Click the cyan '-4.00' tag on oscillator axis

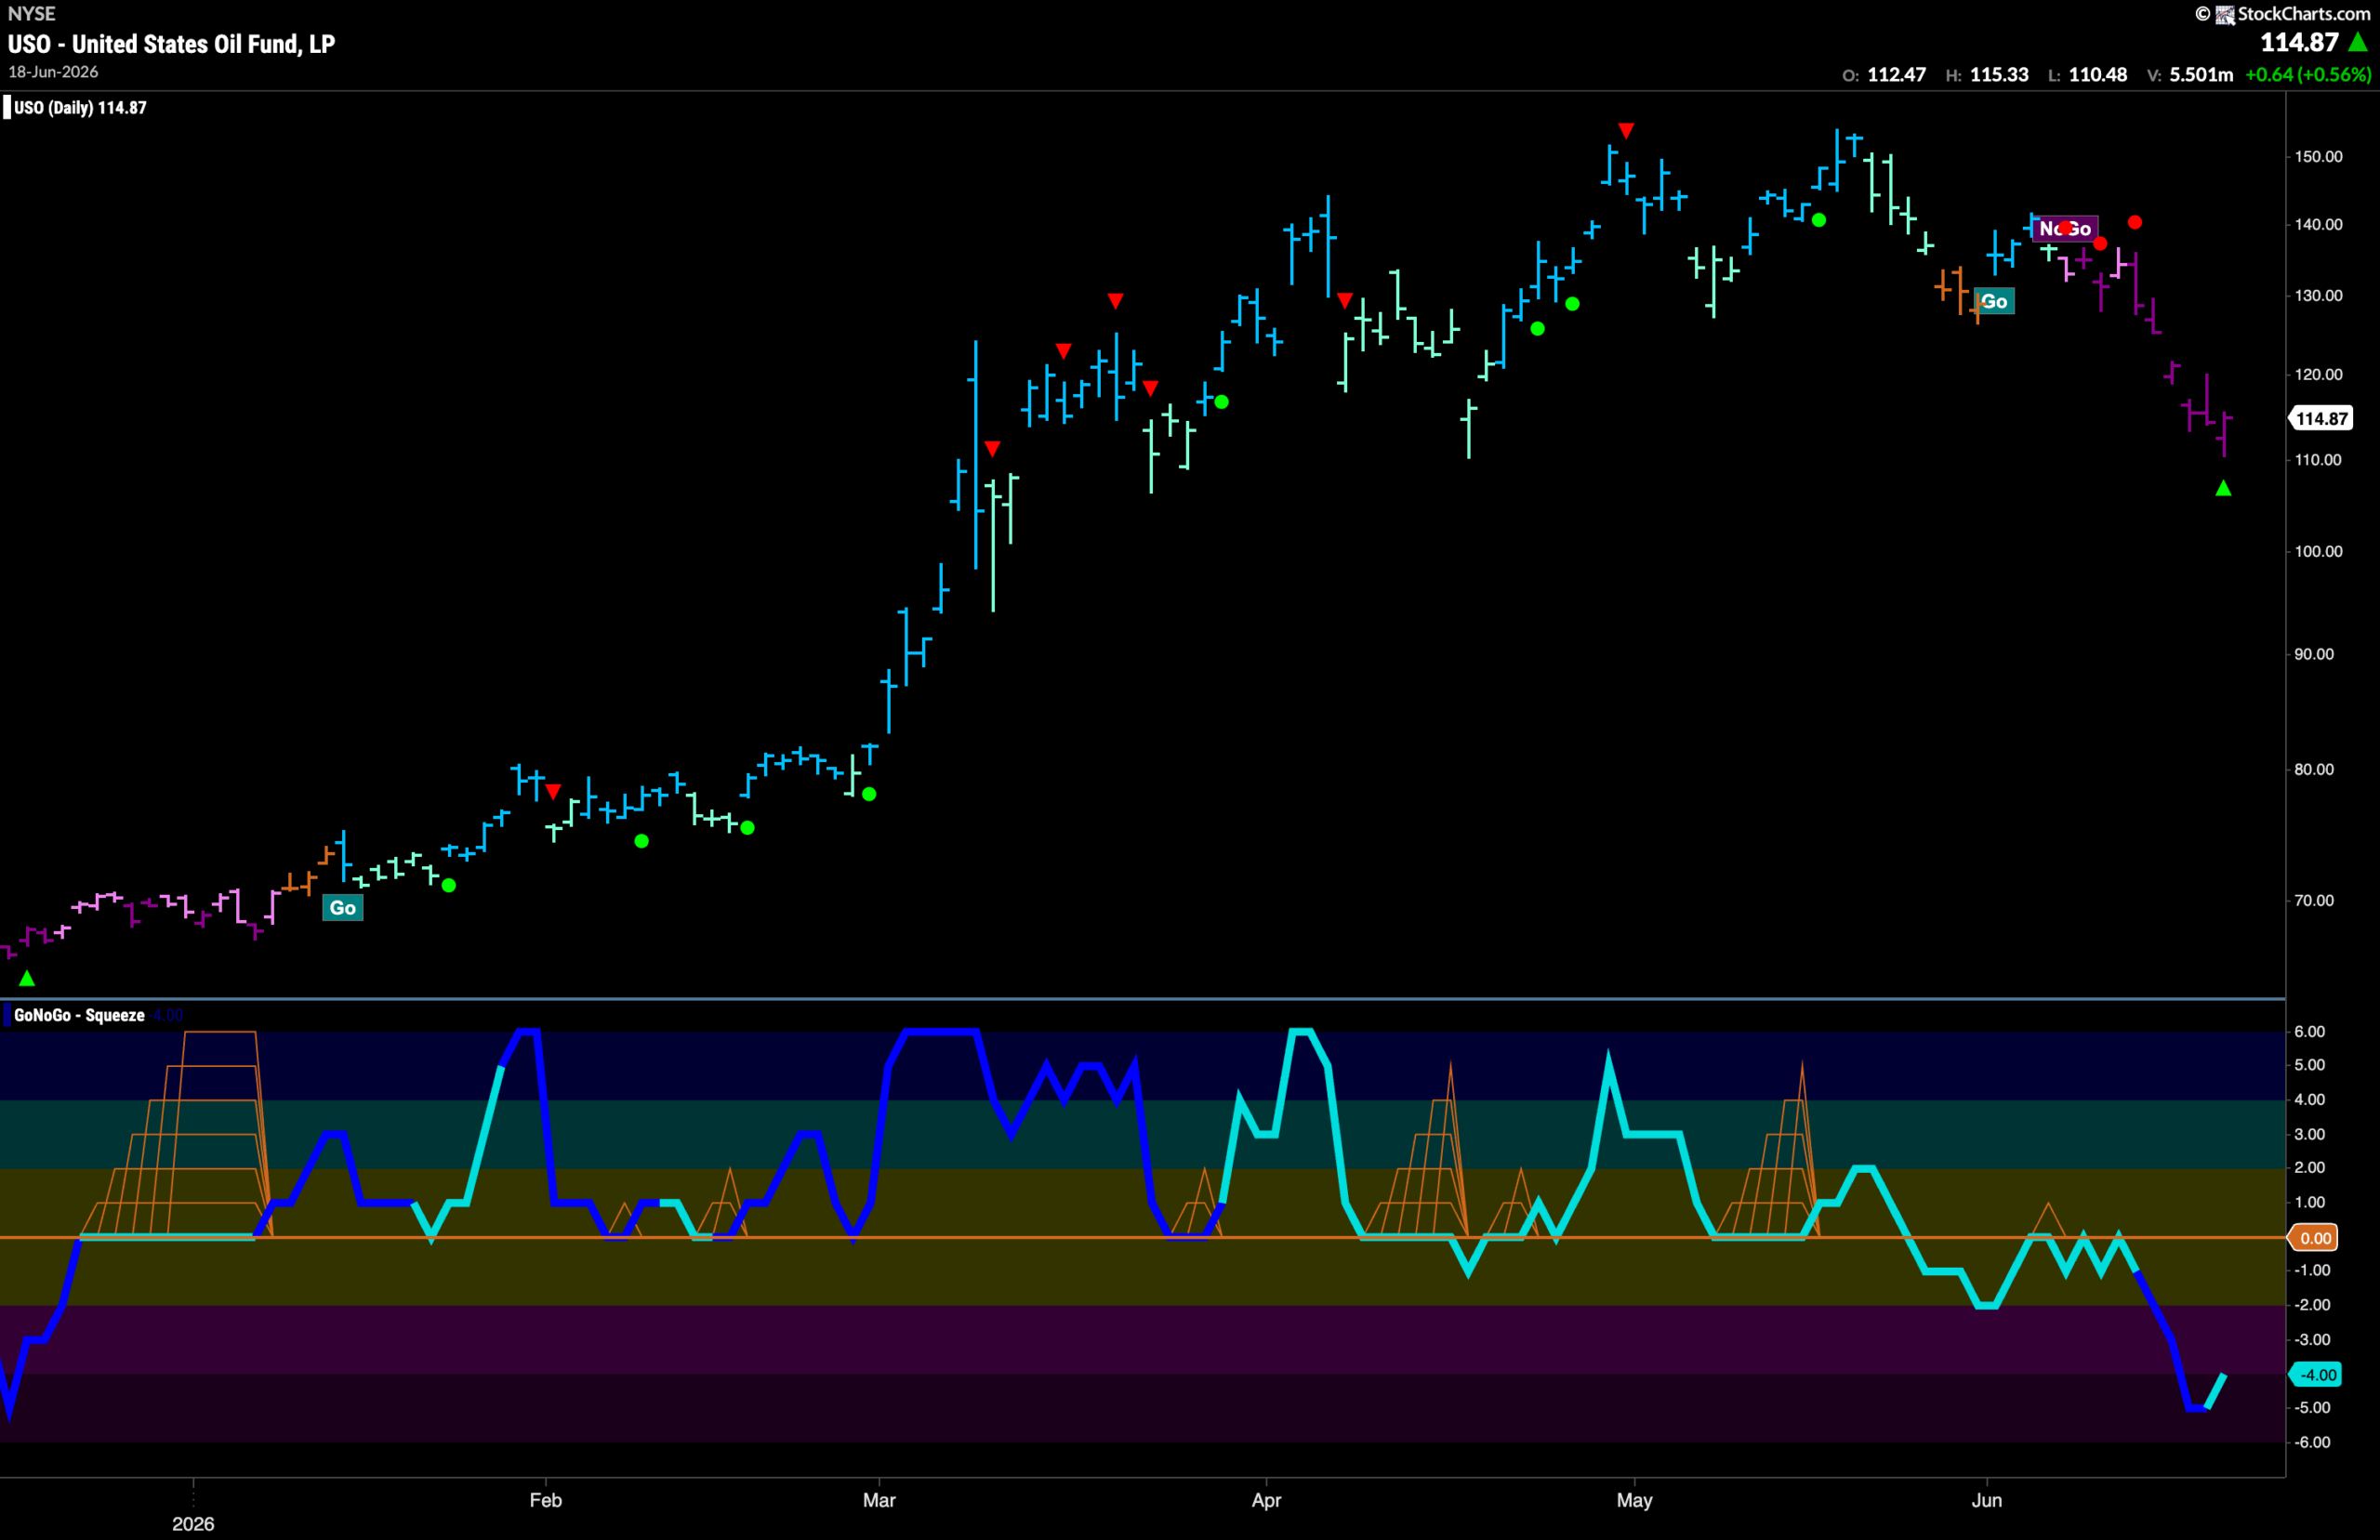2316,1375
